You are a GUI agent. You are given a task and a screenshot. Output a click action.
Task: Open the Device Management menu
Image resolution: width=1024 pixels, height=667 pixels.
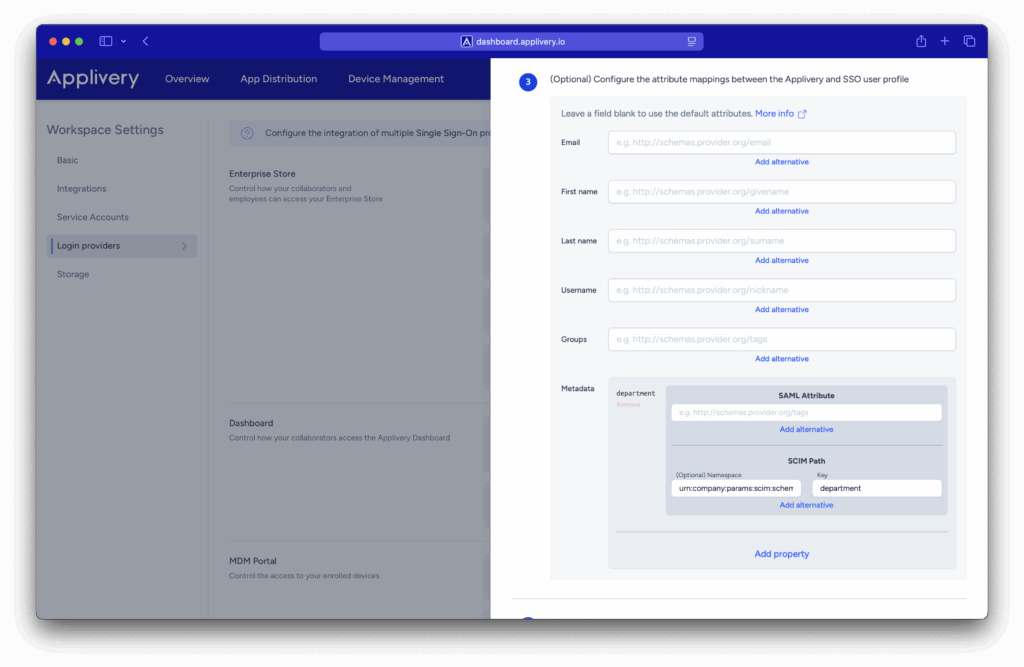click(x=396, y=79)
